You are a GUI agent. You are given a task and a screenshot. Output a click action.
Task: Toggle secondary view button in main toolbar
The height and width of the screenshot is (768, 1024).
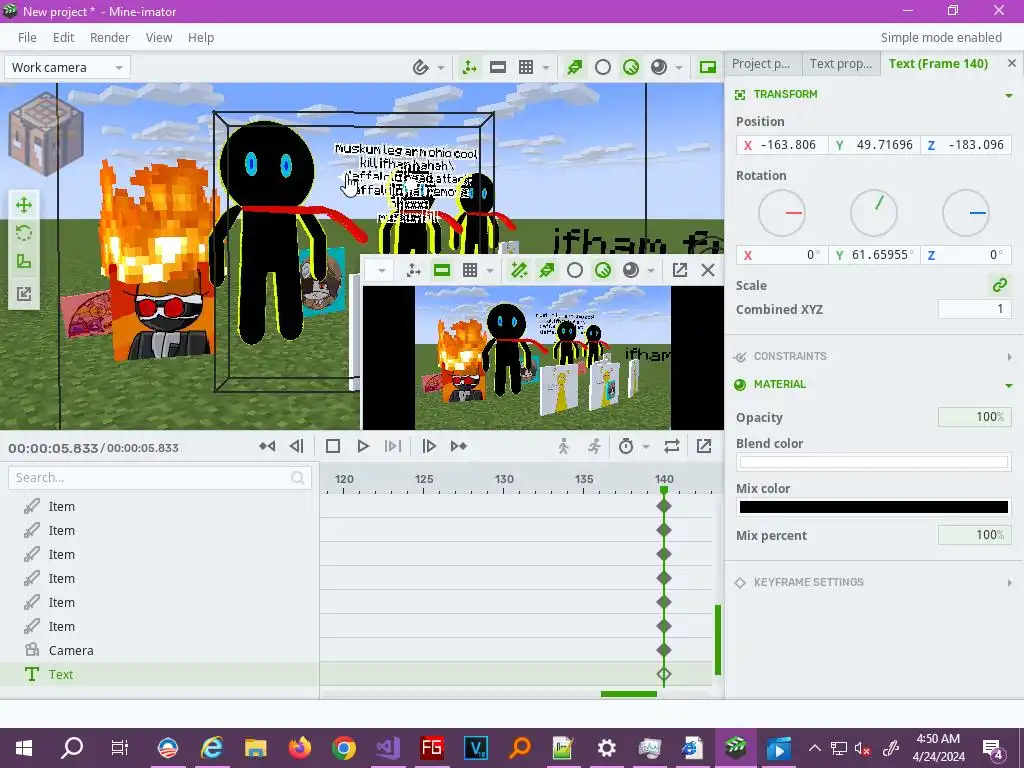point(708,67)
